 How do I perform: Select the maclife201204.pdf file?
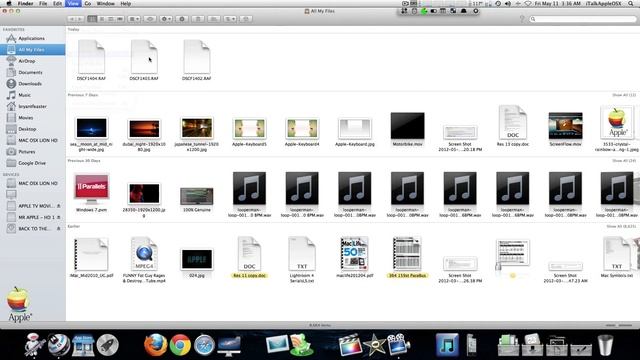tap(355, 257)
